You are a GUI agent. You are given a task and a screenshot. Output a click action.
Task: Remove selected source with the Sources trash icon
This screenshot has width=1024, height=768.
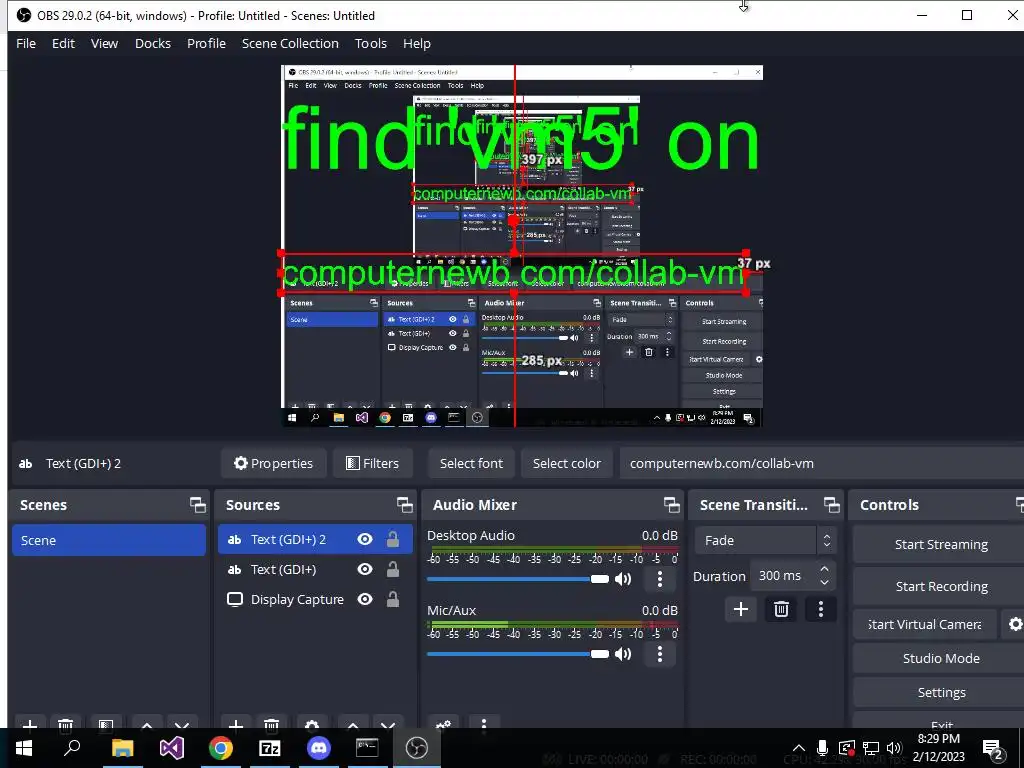tap(272, 725)
